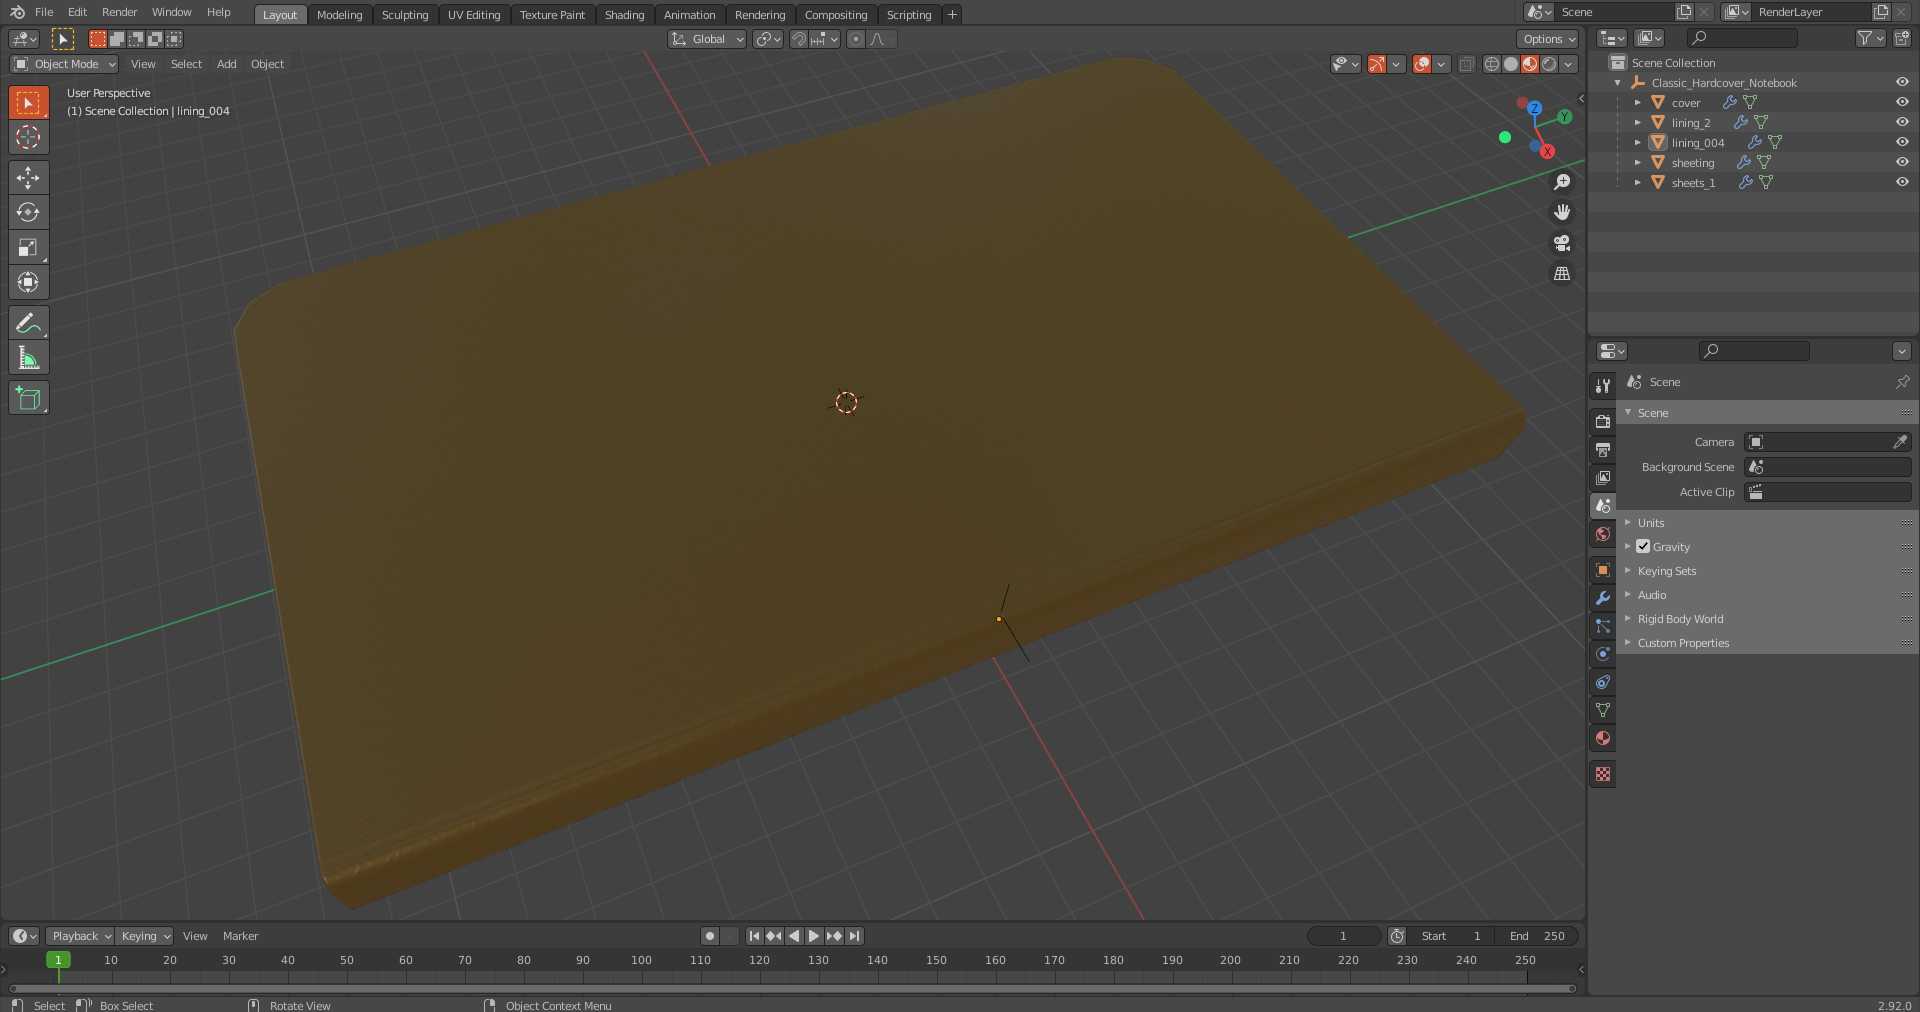
Task: Switch to orthographic grid view icon
Action: click(x=1561, y=274)
